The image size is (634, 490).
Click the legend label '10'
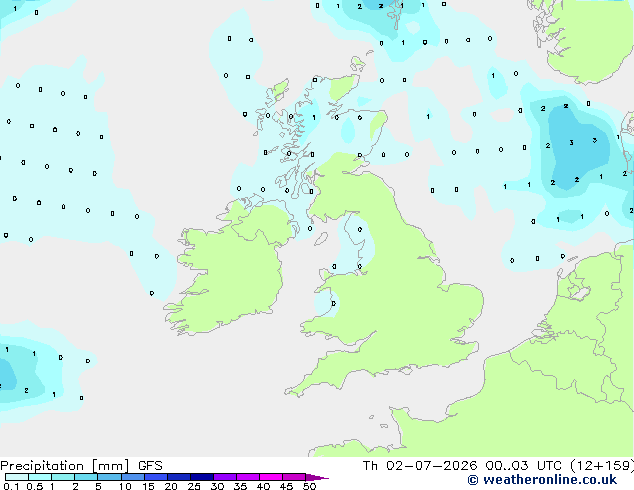[125, 486]
